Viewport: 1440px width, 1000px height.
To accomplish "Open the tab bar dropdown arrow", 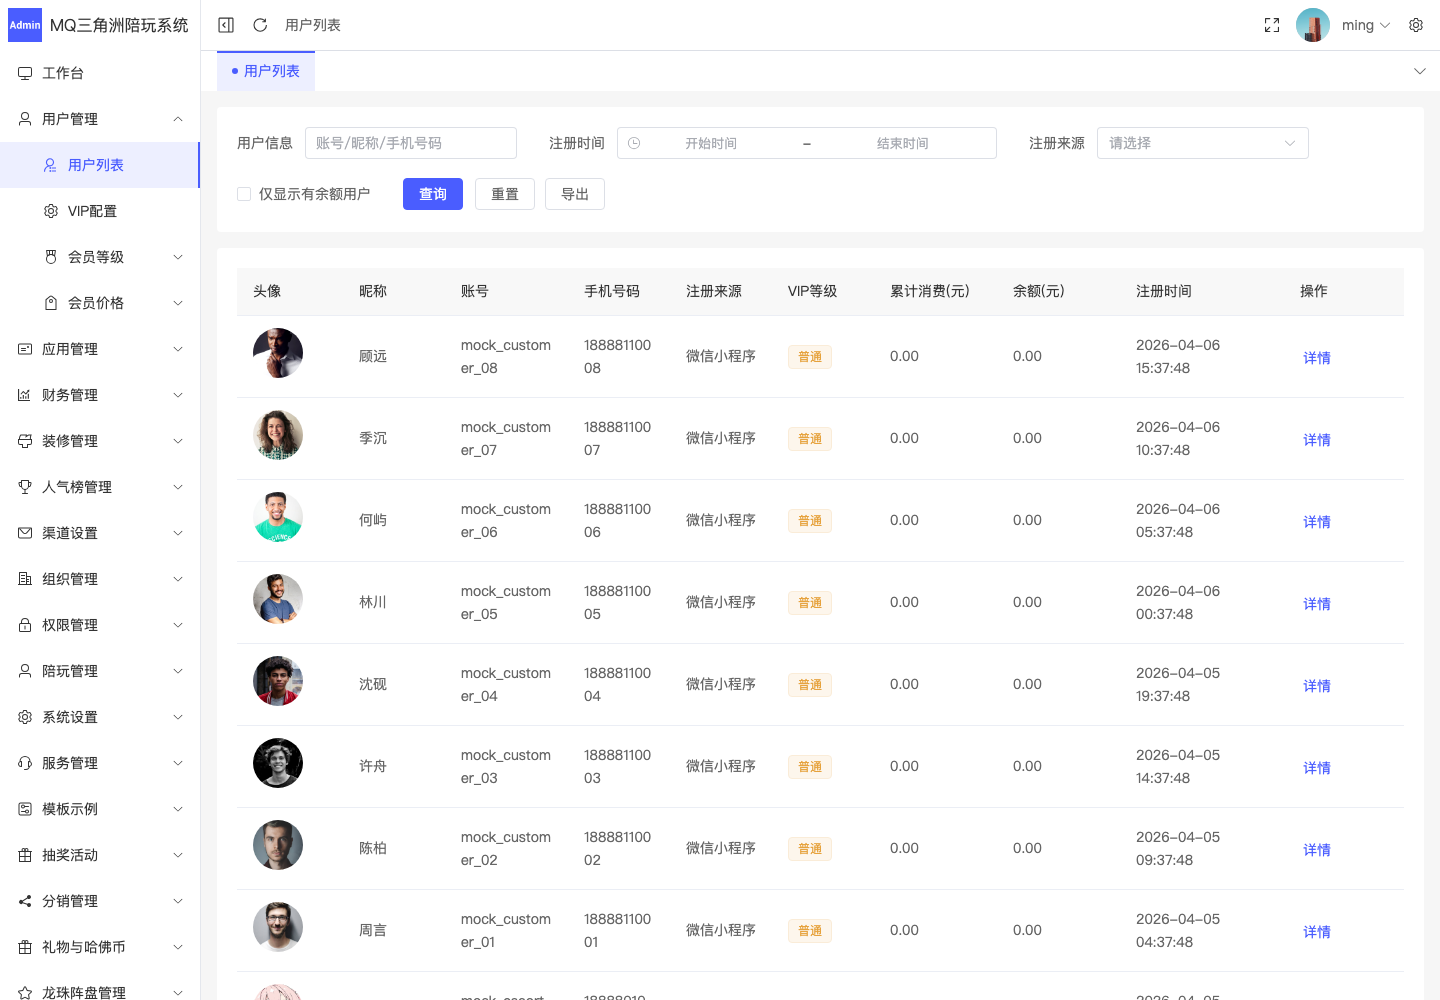I will tap(1419, 71).
